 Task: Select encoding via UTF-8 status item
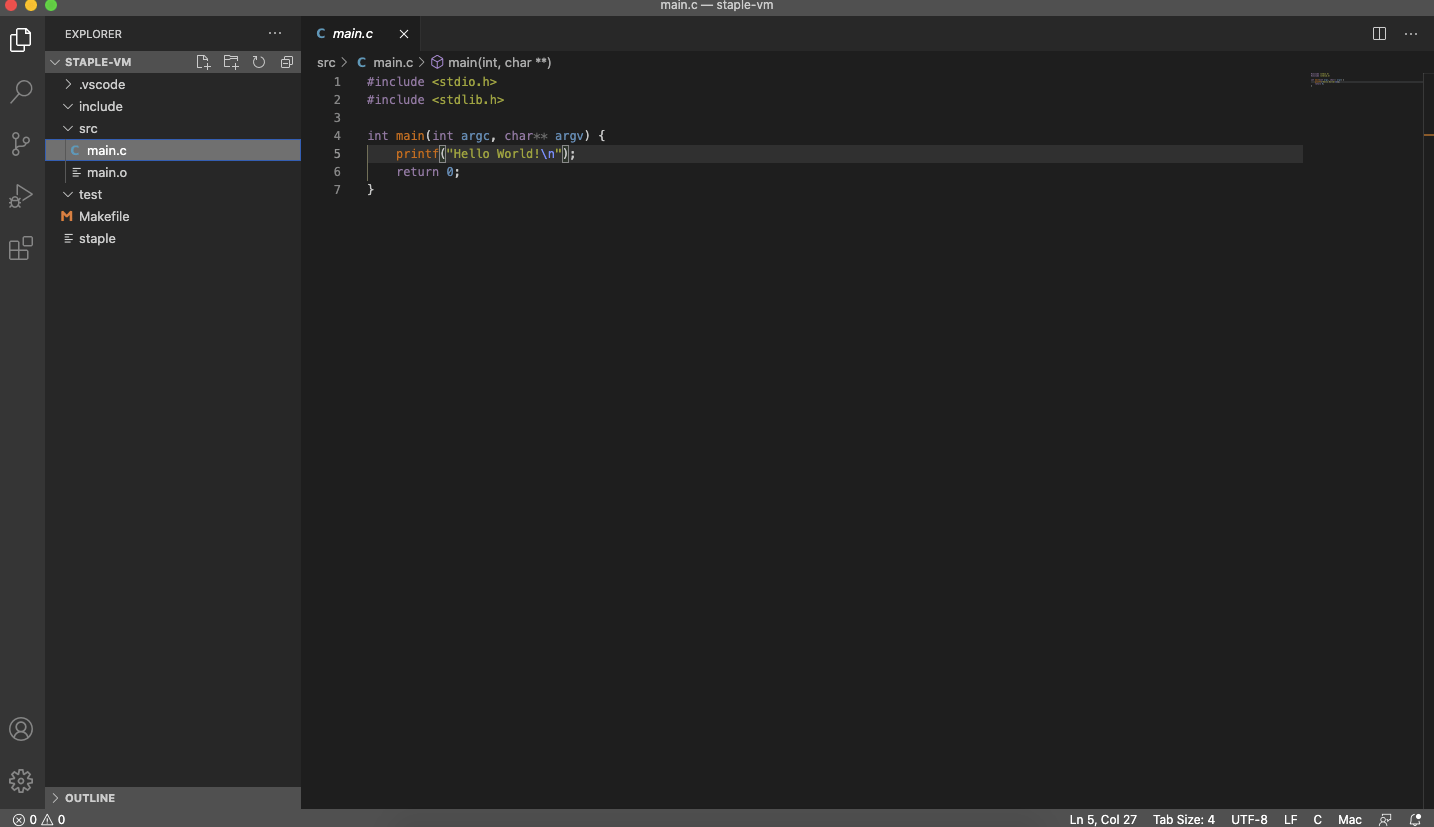tap(1249, 819)
